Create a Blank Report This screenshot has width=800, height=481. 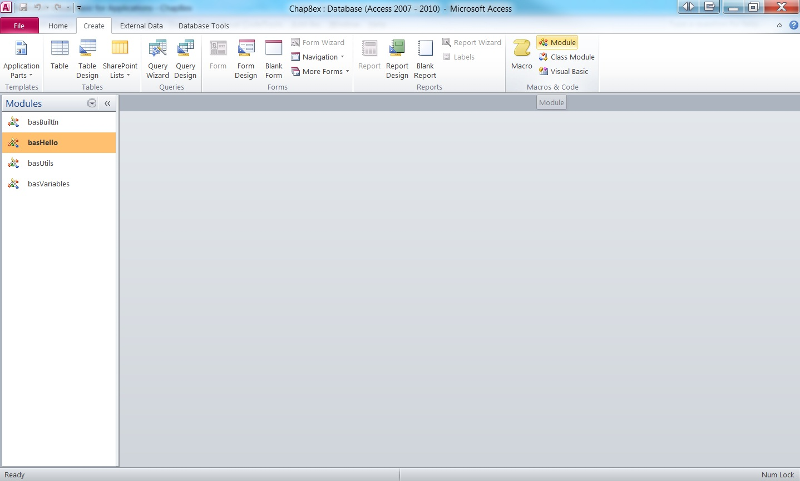424,59
